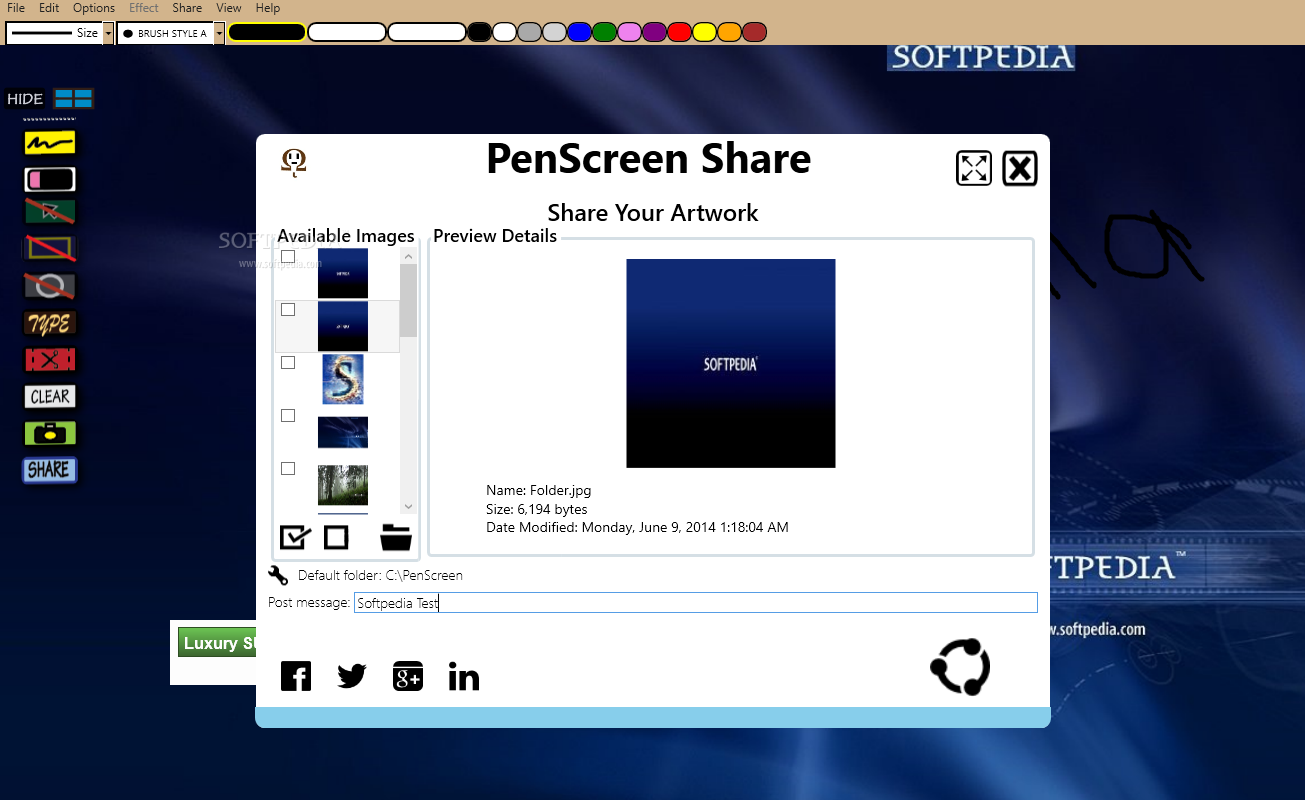Select the small black round swatch

[x=480, y=32]
